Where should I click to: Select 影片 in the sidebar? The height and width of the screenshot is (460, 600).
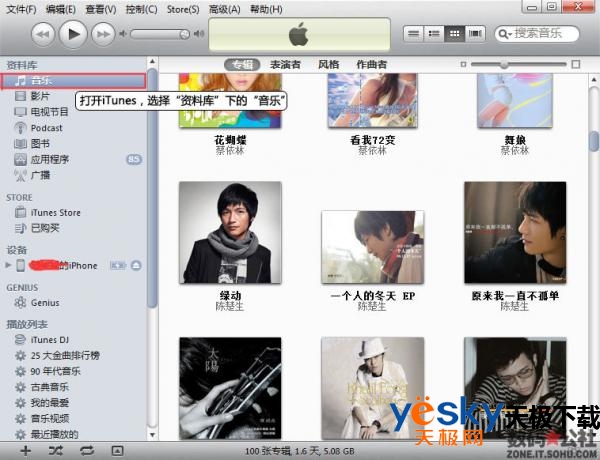(x=40, y=96)
